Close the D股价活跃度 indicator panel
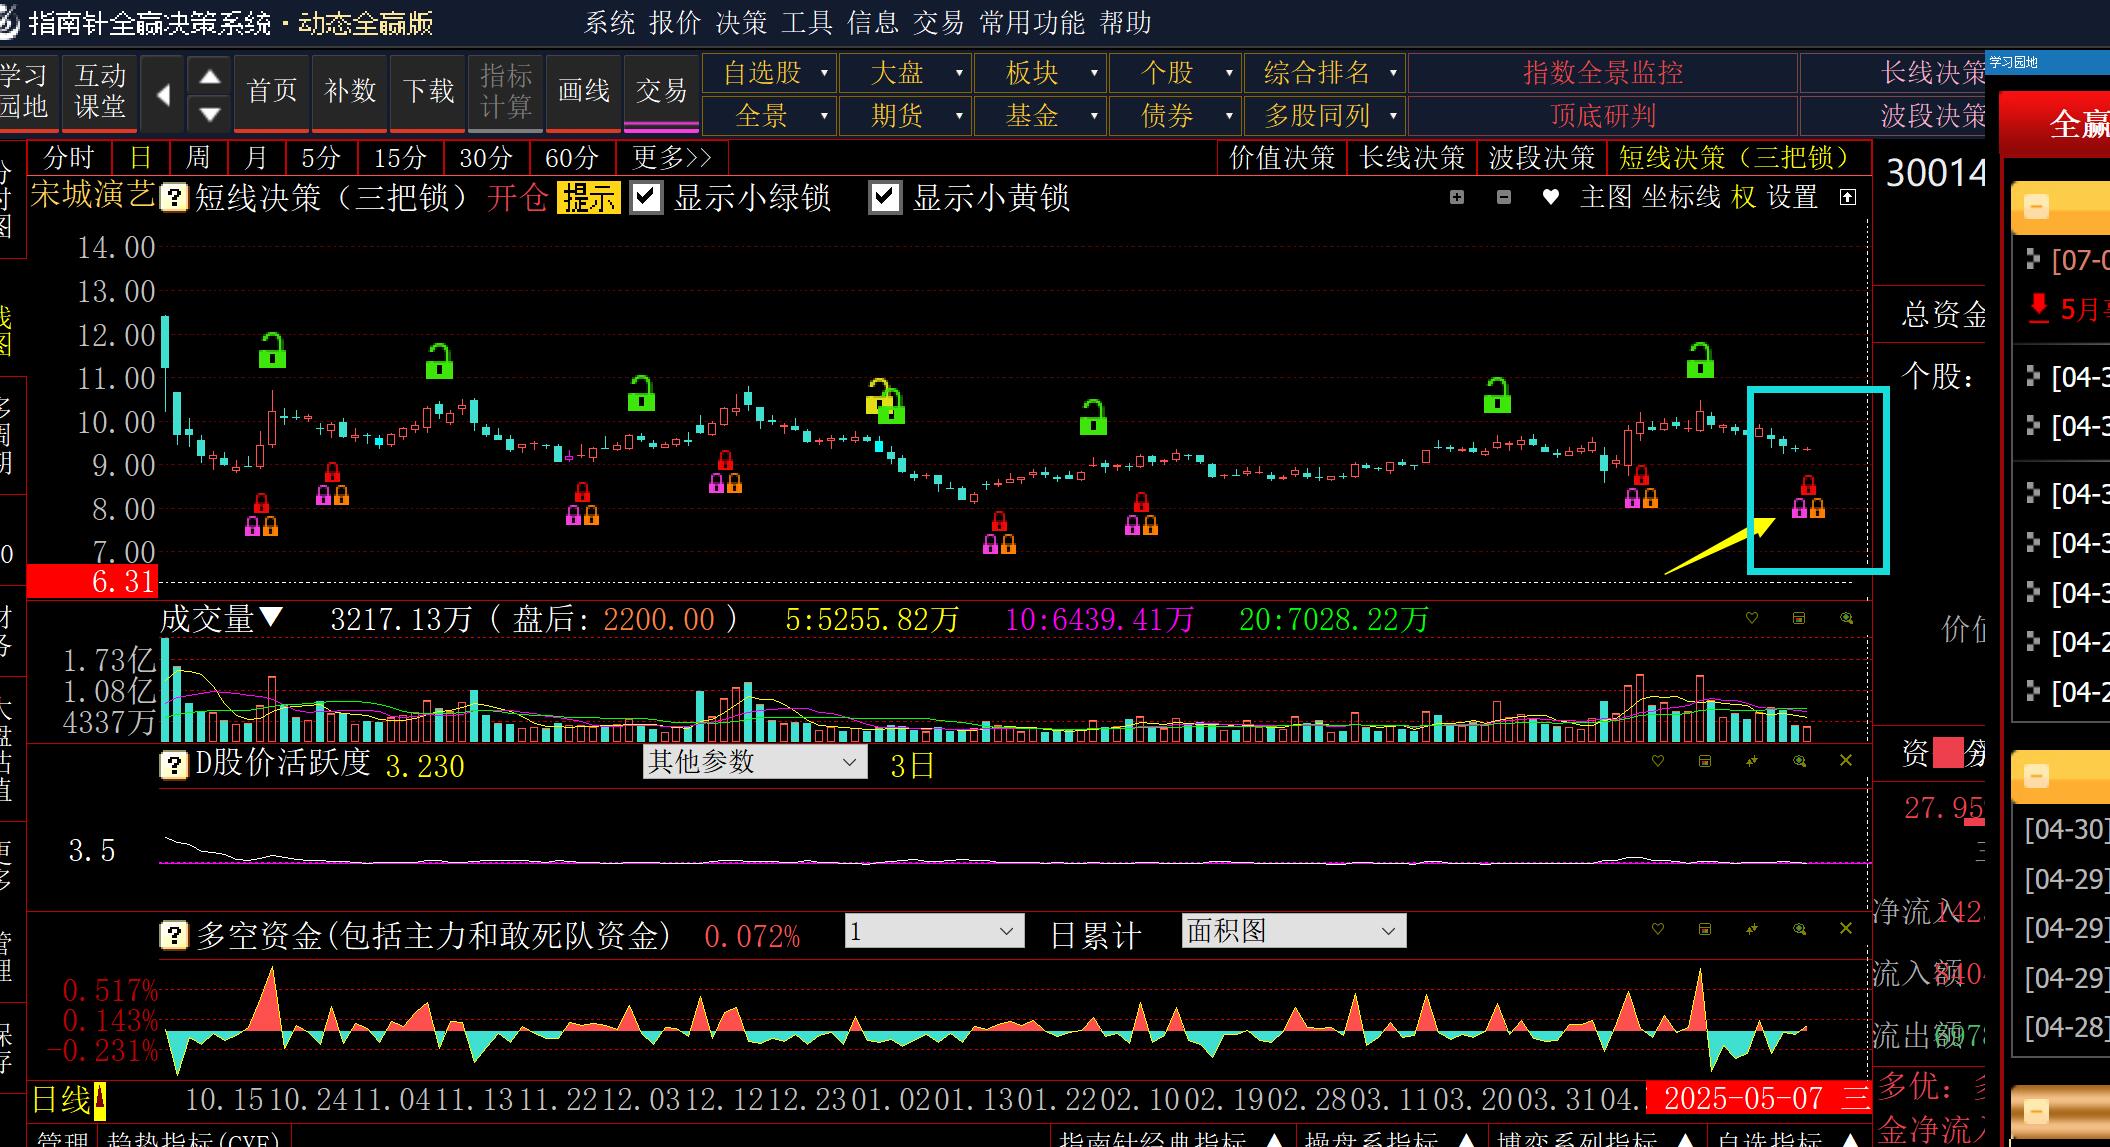 coord(1846,761)
